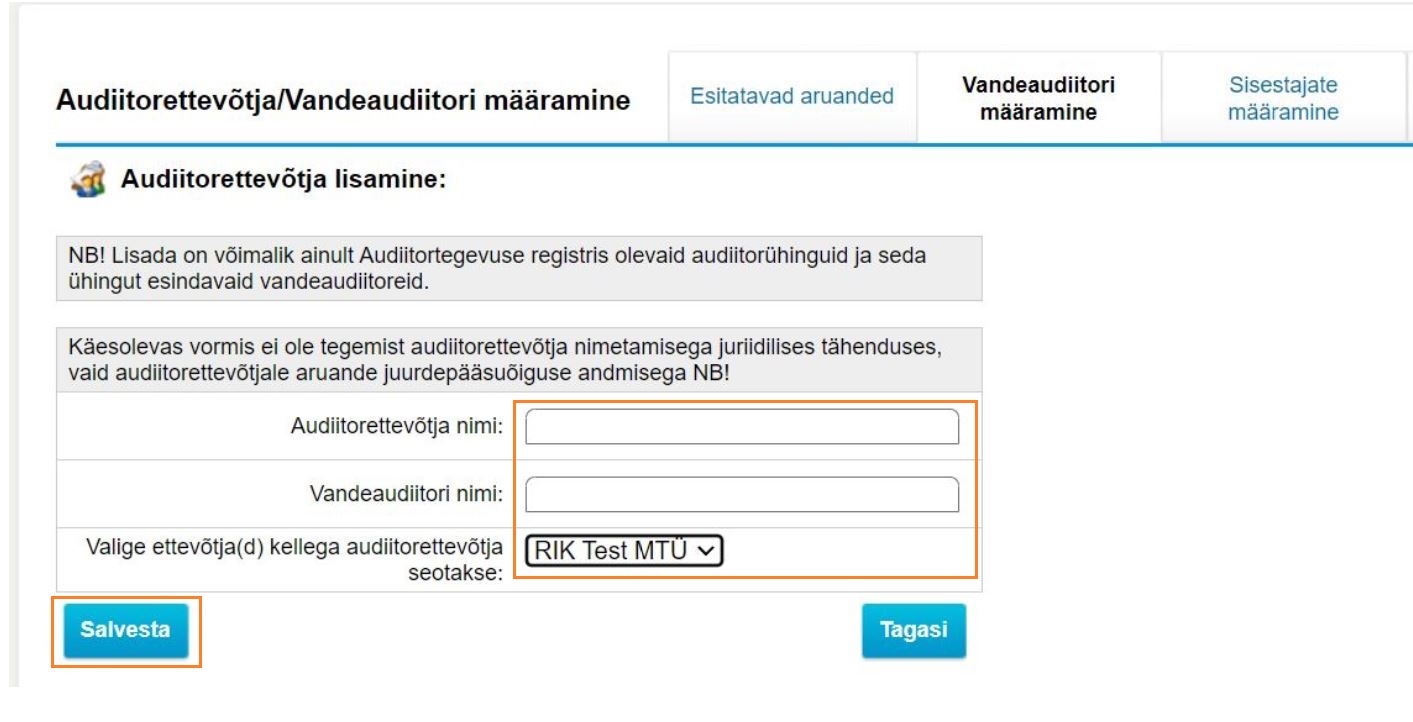The width and height of the screenshot is (1413, 722).
Task: Go to the Sisestajate määramine tab
Action: pyautogui.click(x=1283, y=98)
